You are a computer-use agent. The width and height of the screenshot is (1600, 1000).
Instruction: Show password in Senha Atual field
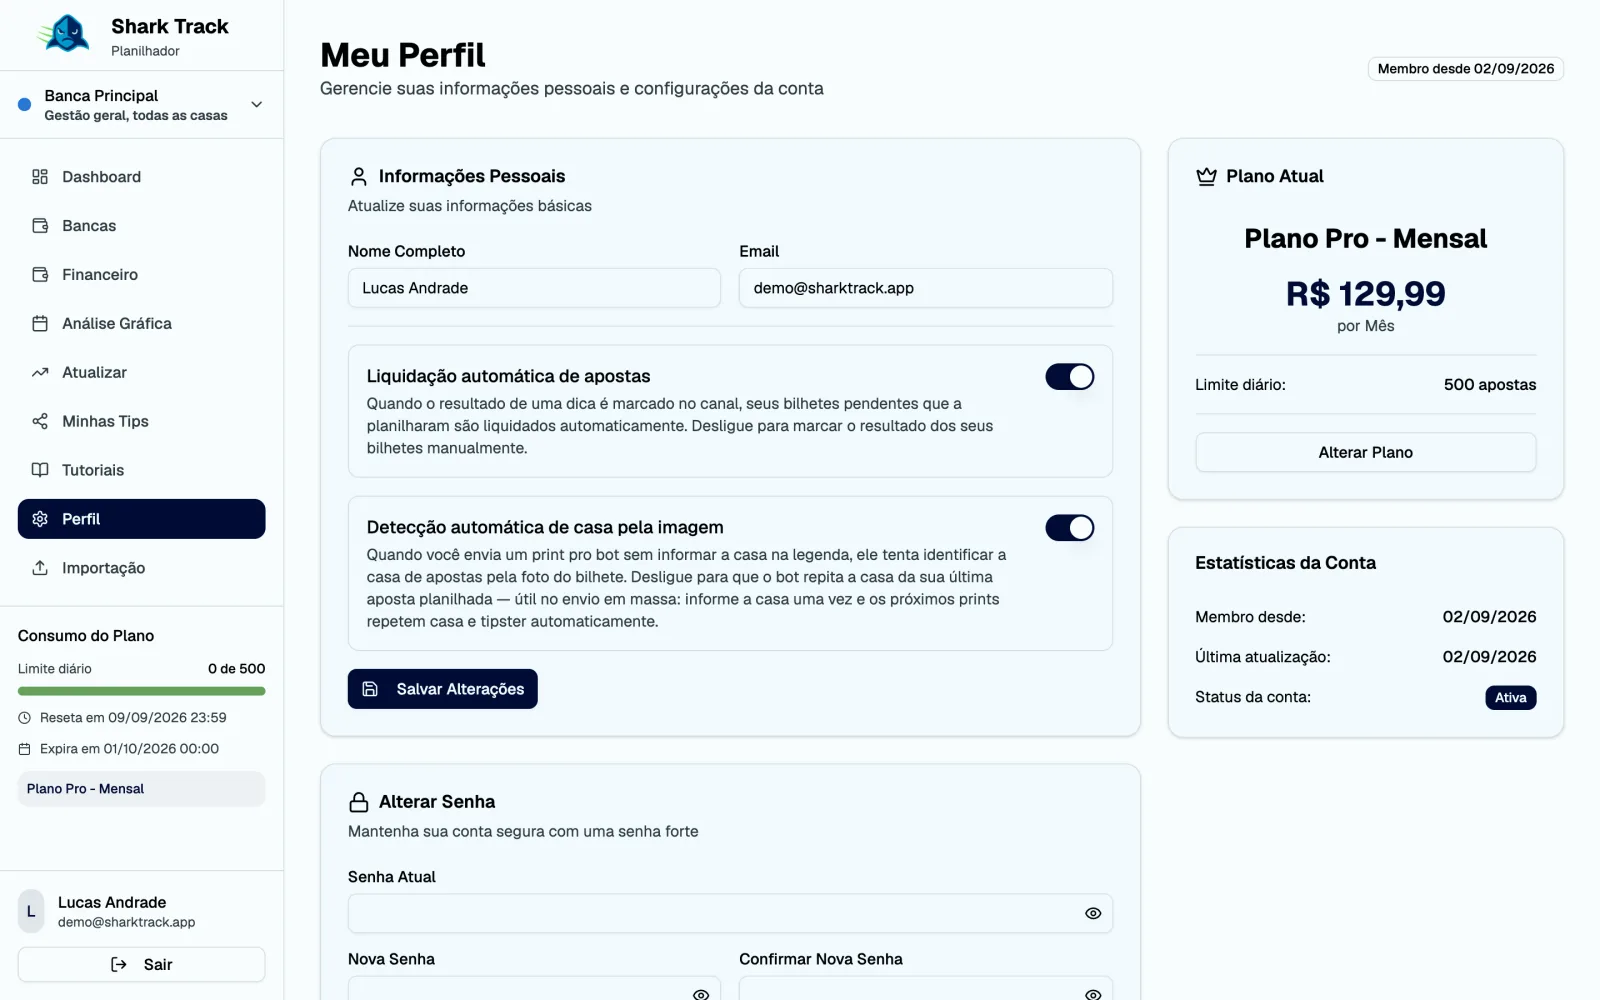1093,913
